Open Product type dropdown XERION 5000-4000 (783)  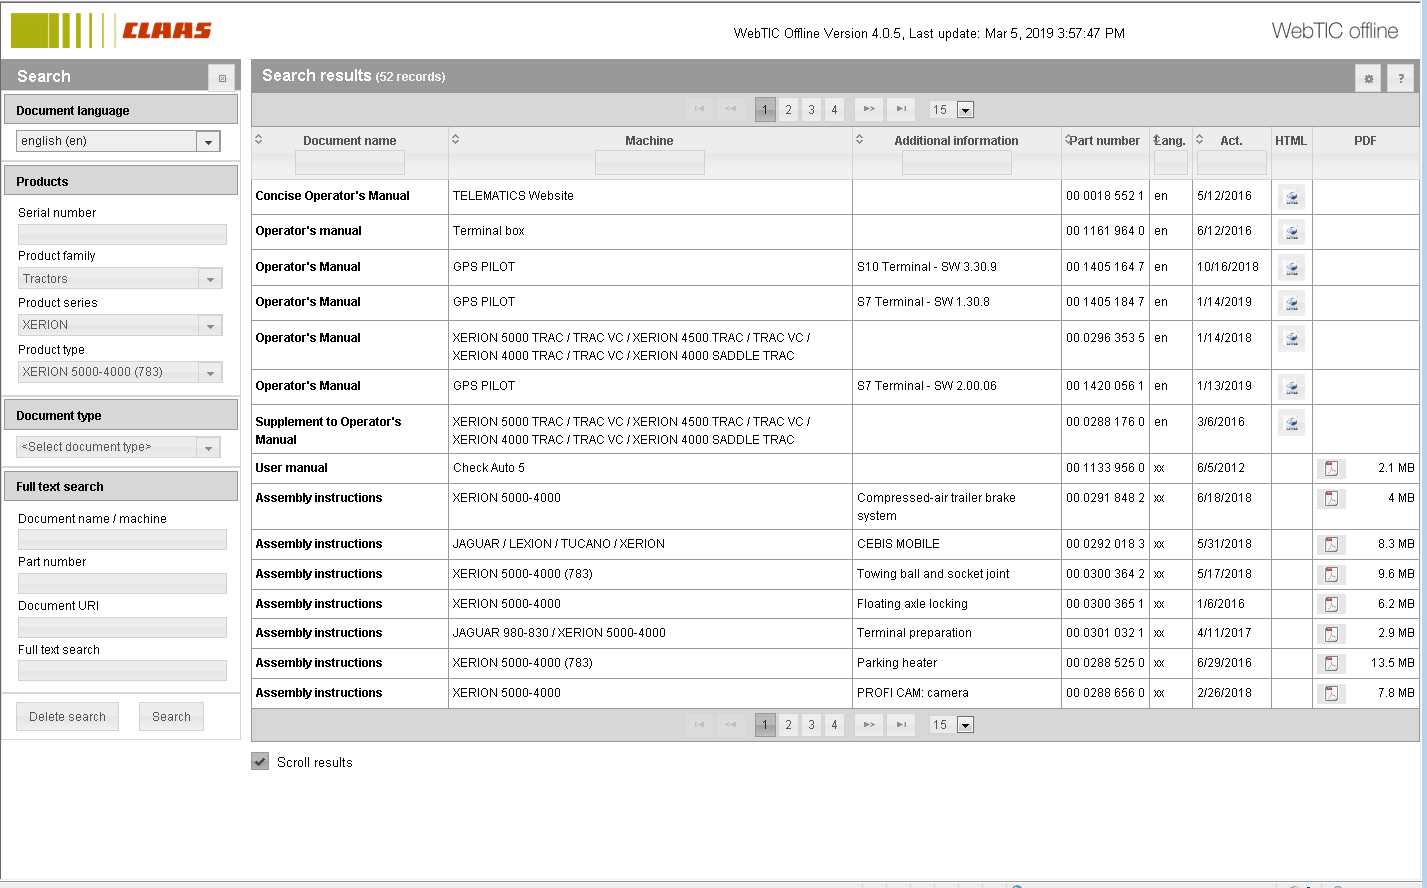point(210,373)
